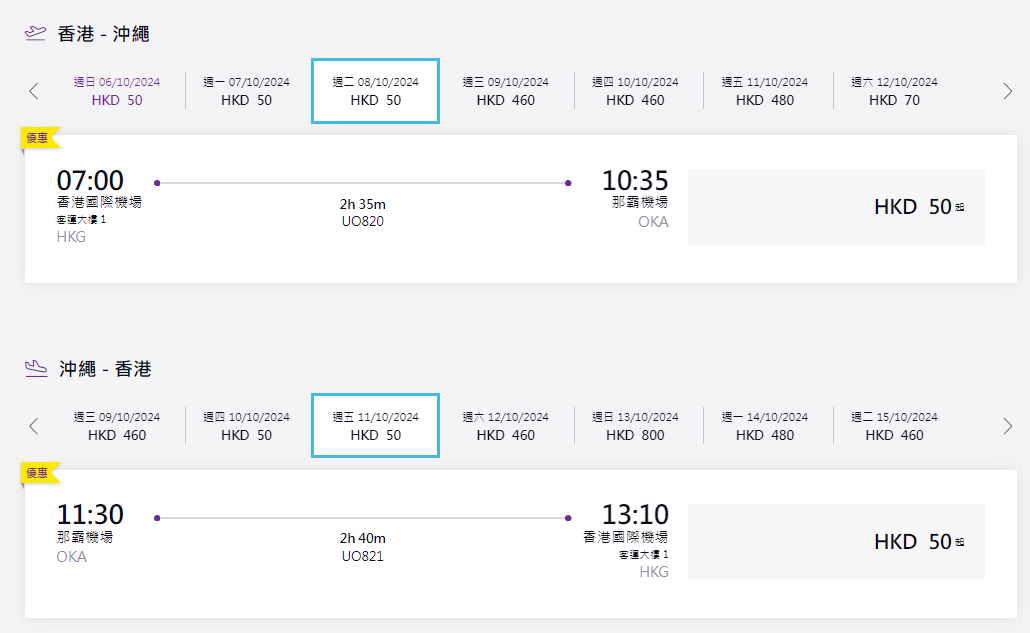The image size is (1030, 633).
Task: Select outbound date 週日 06/10/2024
Action: (116, 91)
